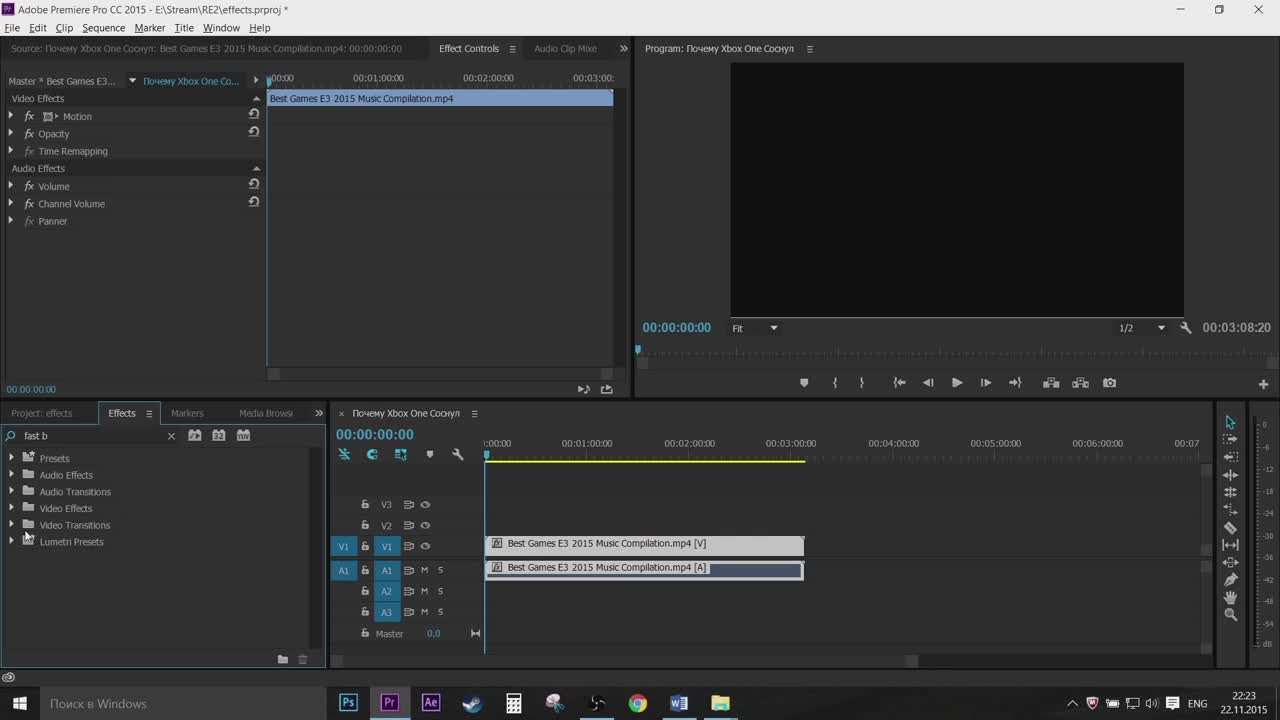1280x720 pixels.
Task: Select the Rolling Edit tool
Action: click(x=1230, y=492)
